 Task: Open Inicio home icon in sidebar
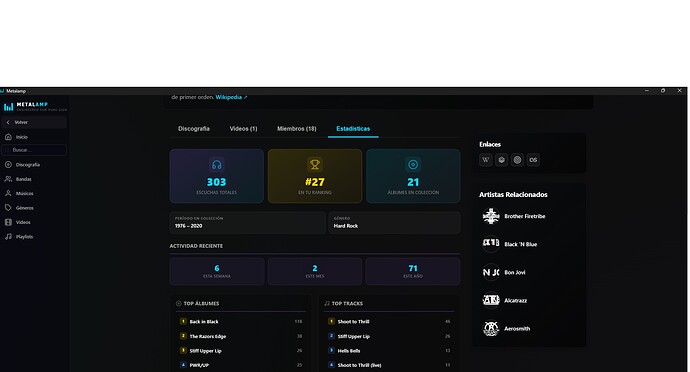pos(8,137)
